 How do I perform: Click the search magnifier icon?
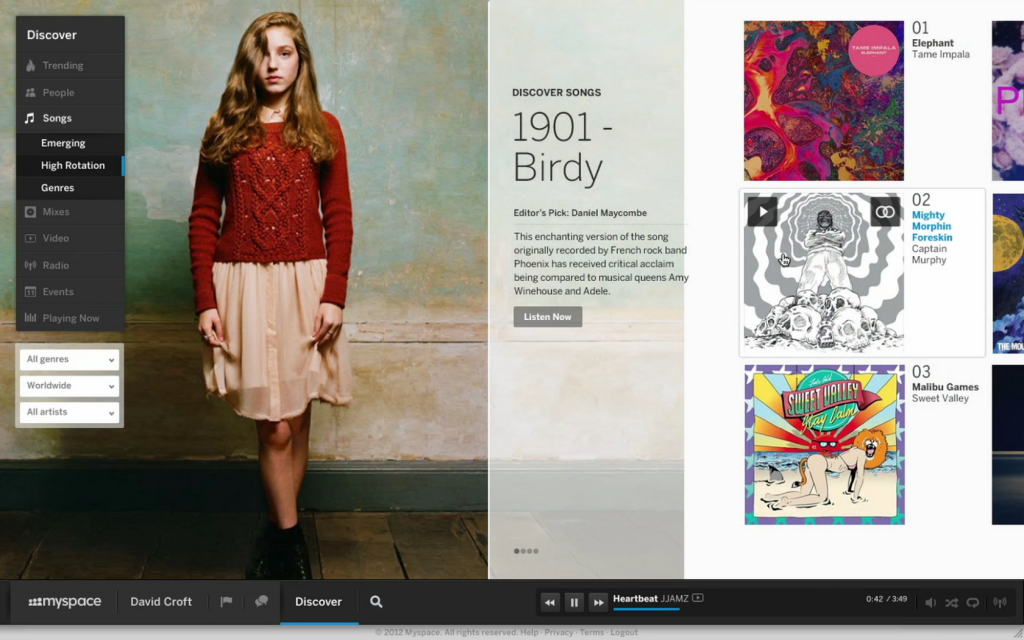click(376, 601)
